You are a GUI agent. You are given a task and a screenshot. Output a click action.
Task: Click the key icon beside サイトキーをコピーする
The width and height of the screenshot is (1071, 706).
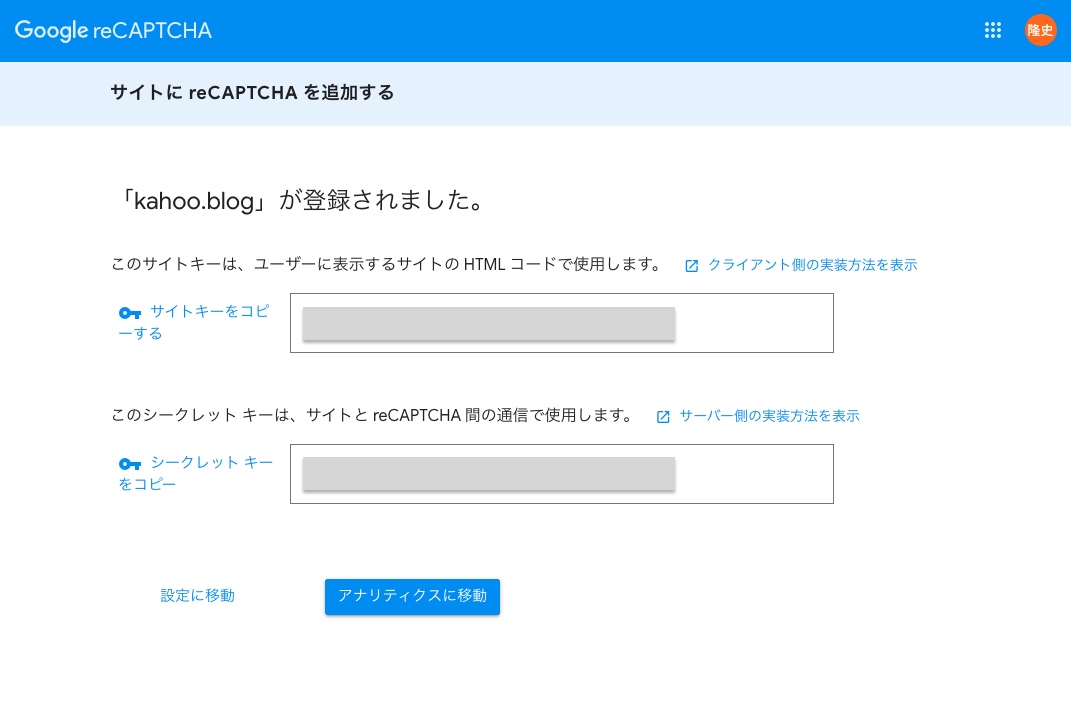[x=130, y=313]
